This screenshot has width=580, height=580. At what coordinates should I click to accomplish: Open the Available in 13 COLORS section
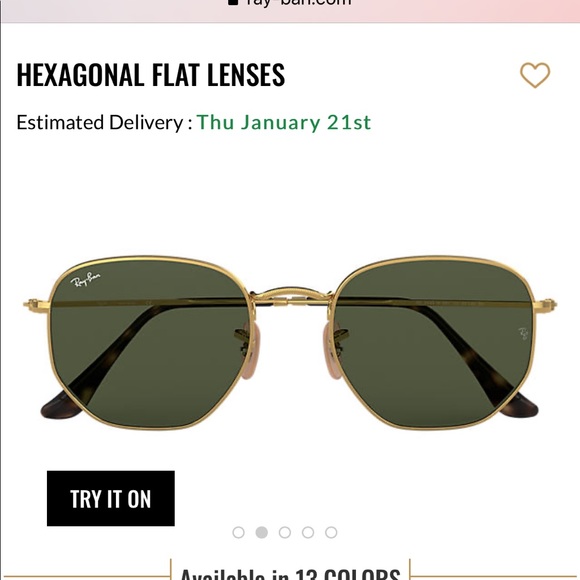click(290, 573)
